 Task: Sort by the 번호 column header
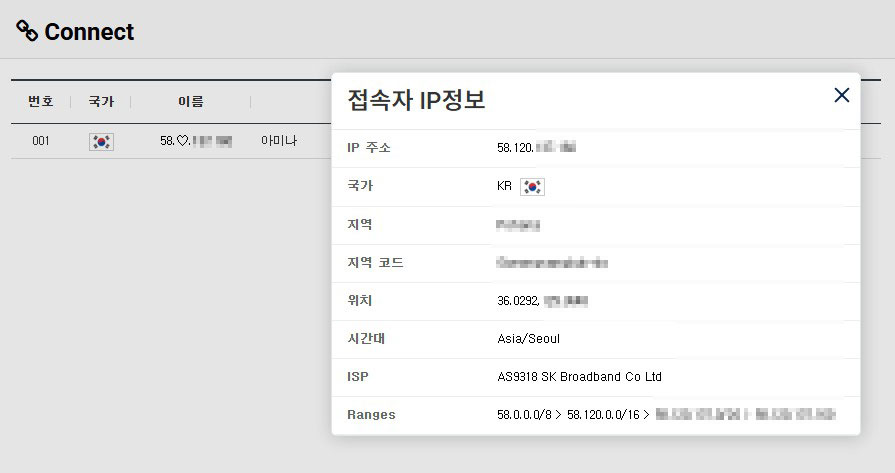pyautogui.click(x=41, y=102)
